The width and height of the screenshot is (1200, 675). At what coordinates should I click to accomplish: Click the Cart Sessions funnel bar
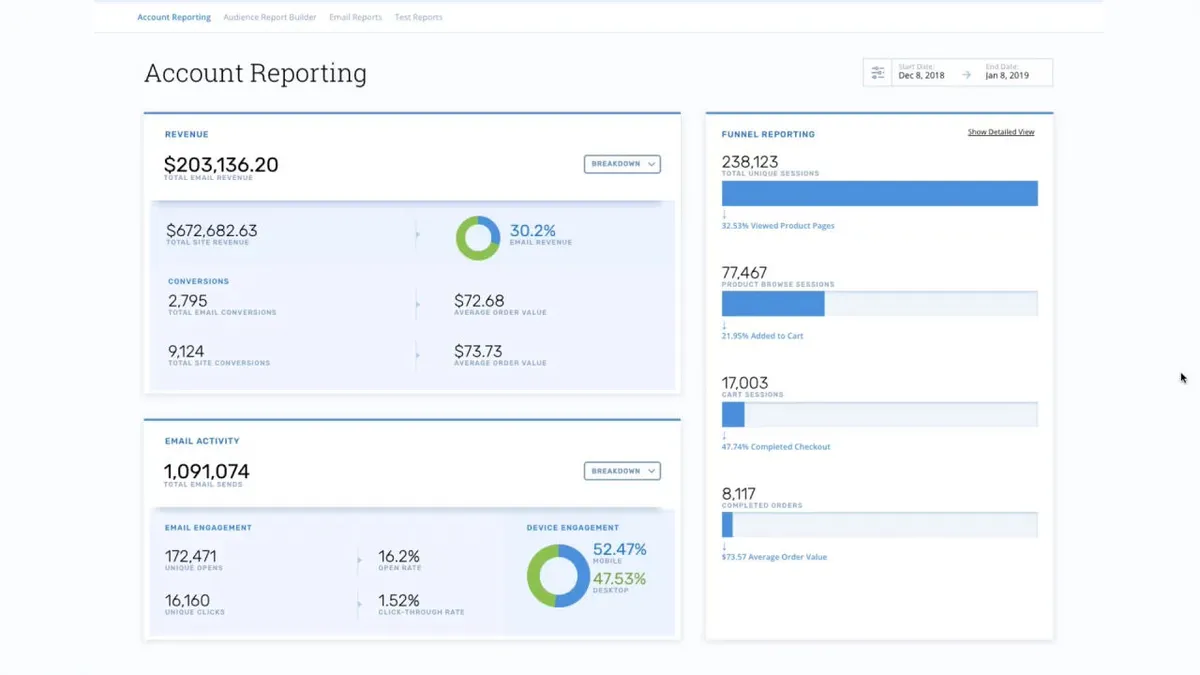pyautogui.click(x=879, y=414)
